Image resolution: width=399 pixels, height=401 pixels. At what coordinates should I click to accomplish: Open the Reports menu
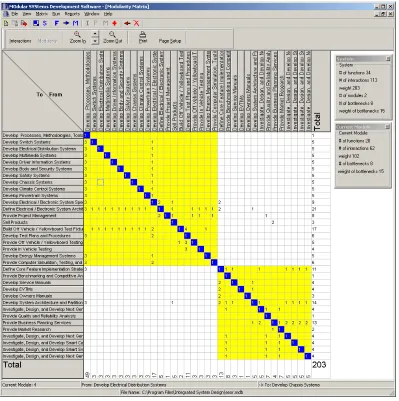pyautogui.click(x=72, y=14)
